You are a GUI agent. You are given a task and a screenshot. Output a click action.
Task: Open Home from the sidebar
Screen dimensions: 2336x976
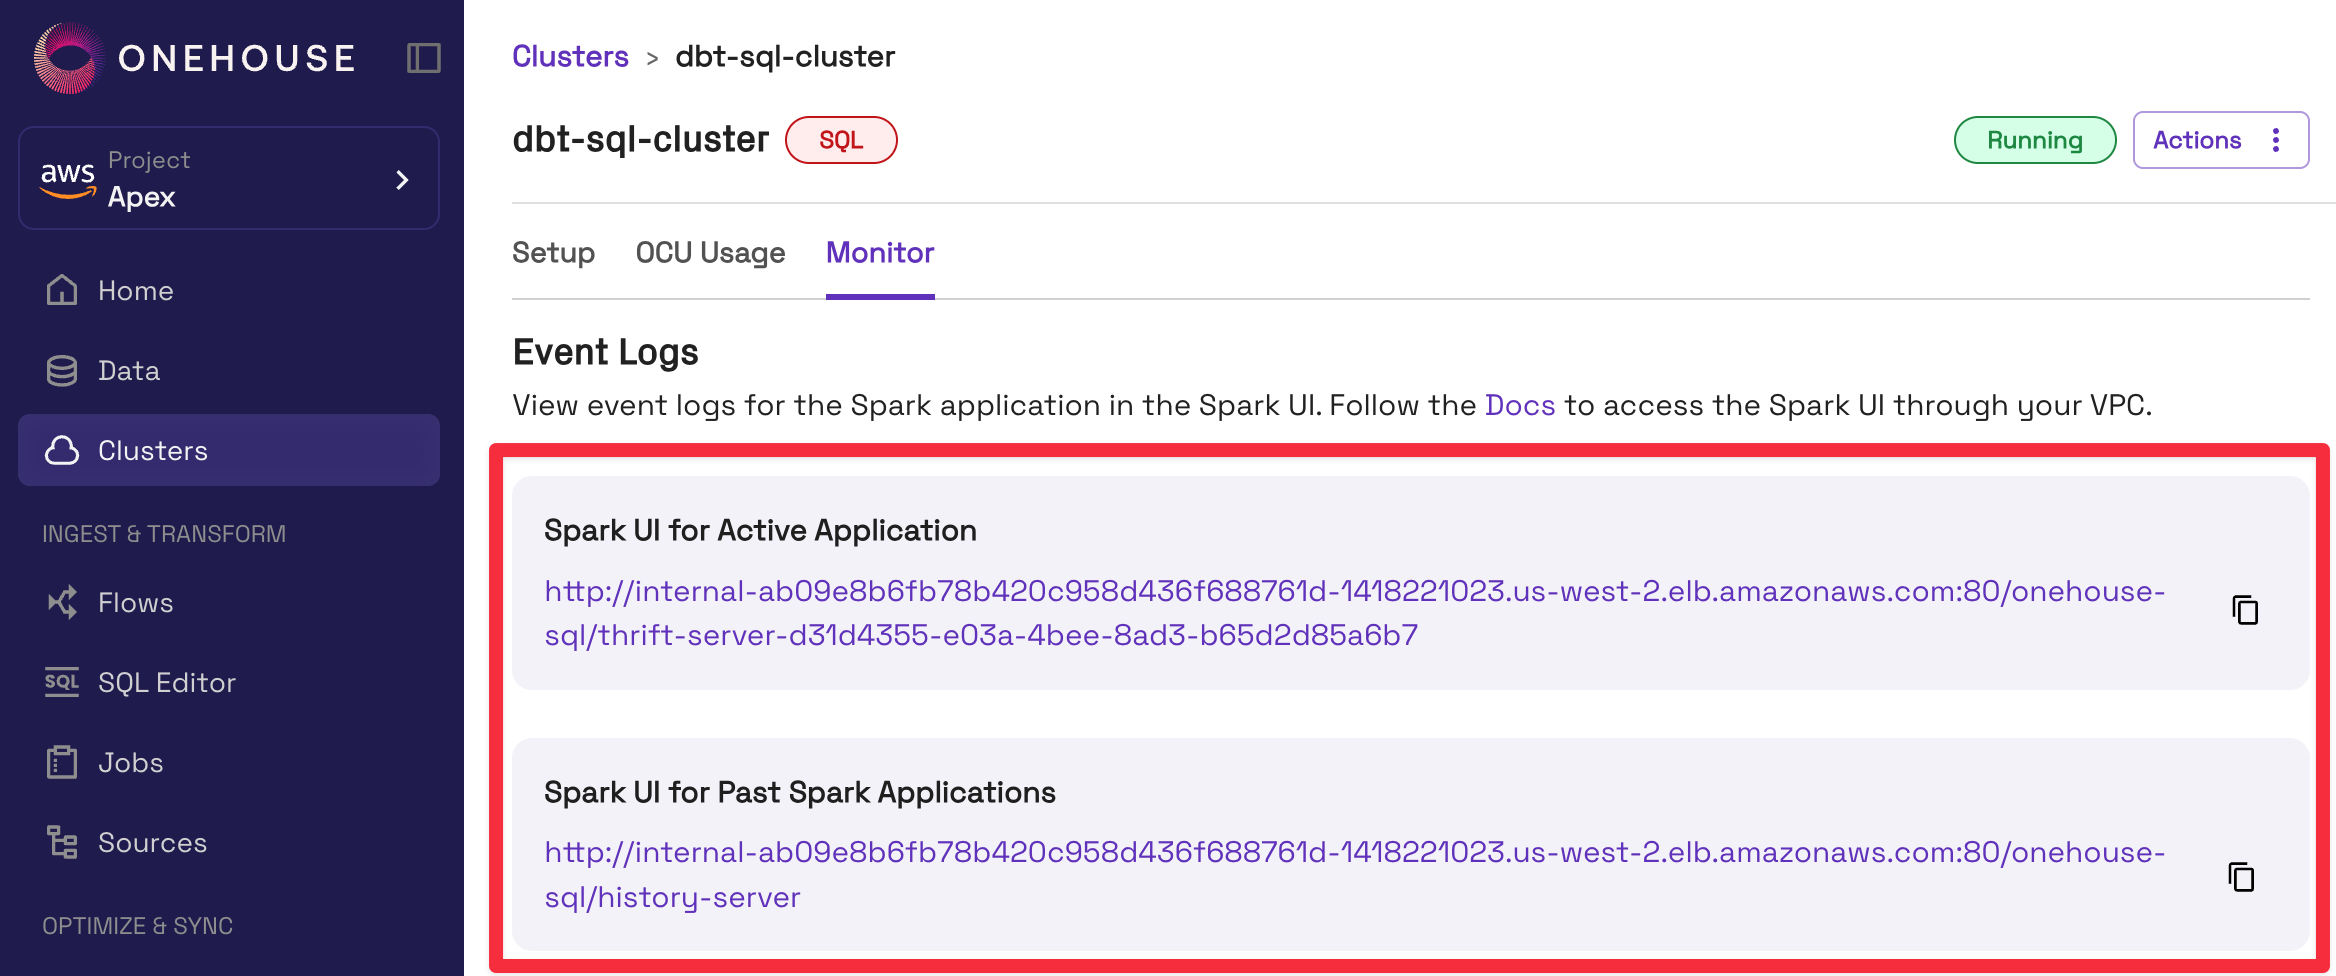pyautogui.click(x=135, y=291)
